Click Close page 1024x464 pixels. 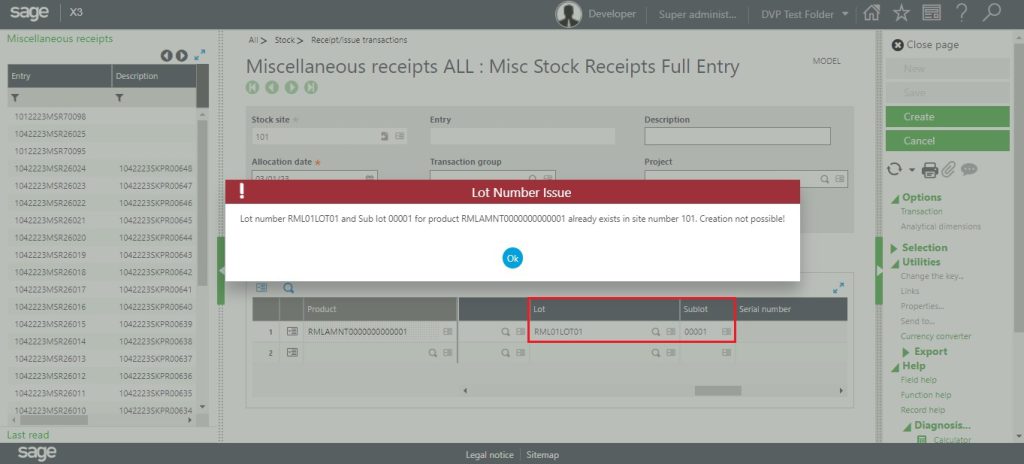pyautogui.click(x=925, y=44)
